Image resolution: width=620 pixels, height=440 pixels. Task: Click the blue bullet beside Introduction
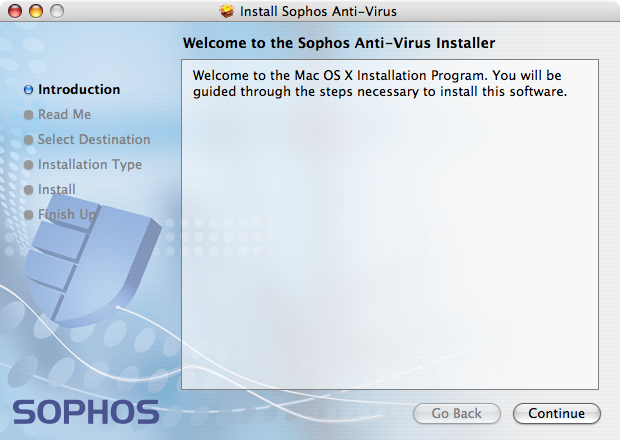pyautogui.click(x=28, y=90)
